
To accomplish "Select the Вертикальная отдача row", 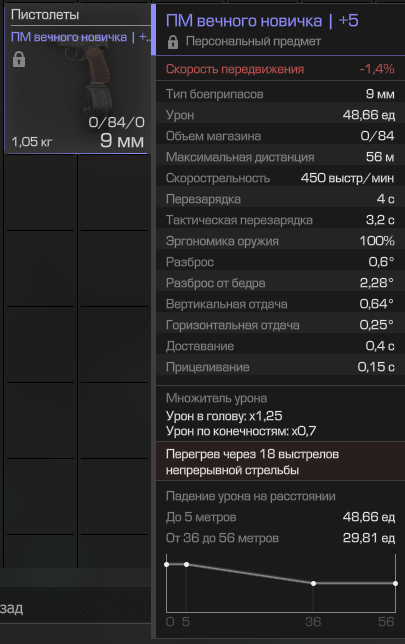I will 280,304.
